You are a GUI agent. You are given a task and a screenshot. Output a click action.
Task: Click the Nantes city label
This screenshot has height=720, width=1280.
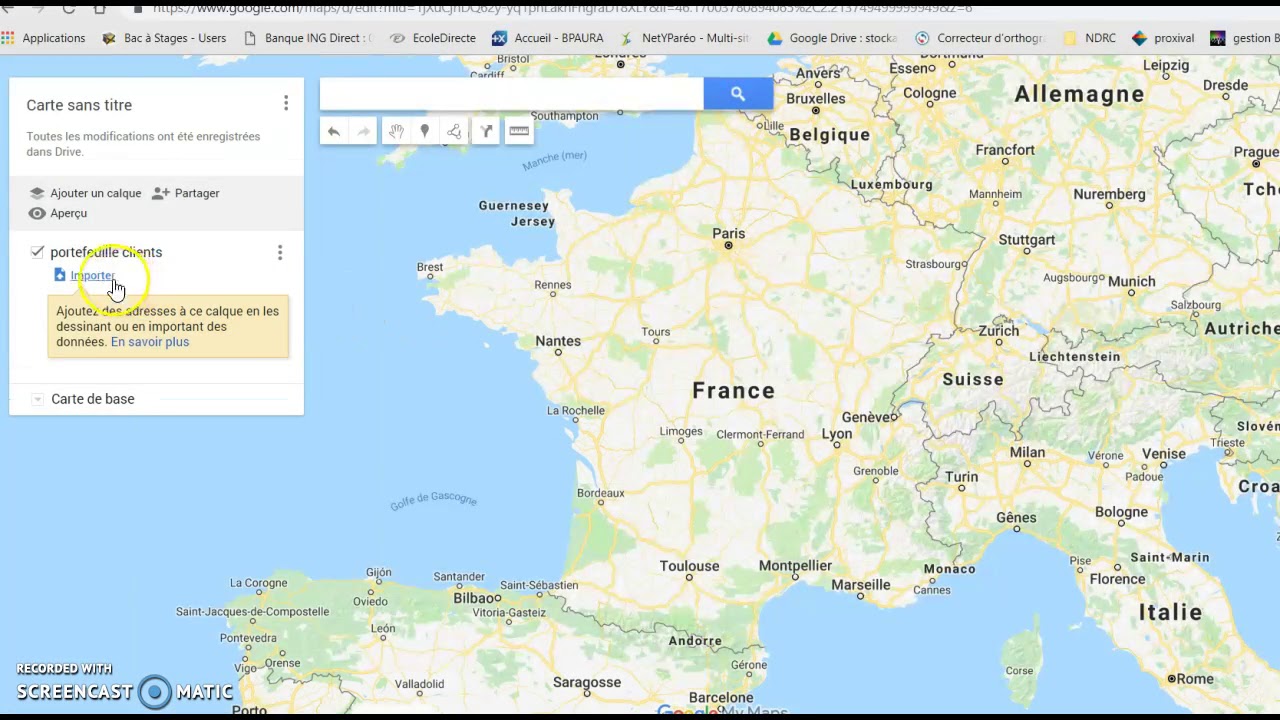558,341
